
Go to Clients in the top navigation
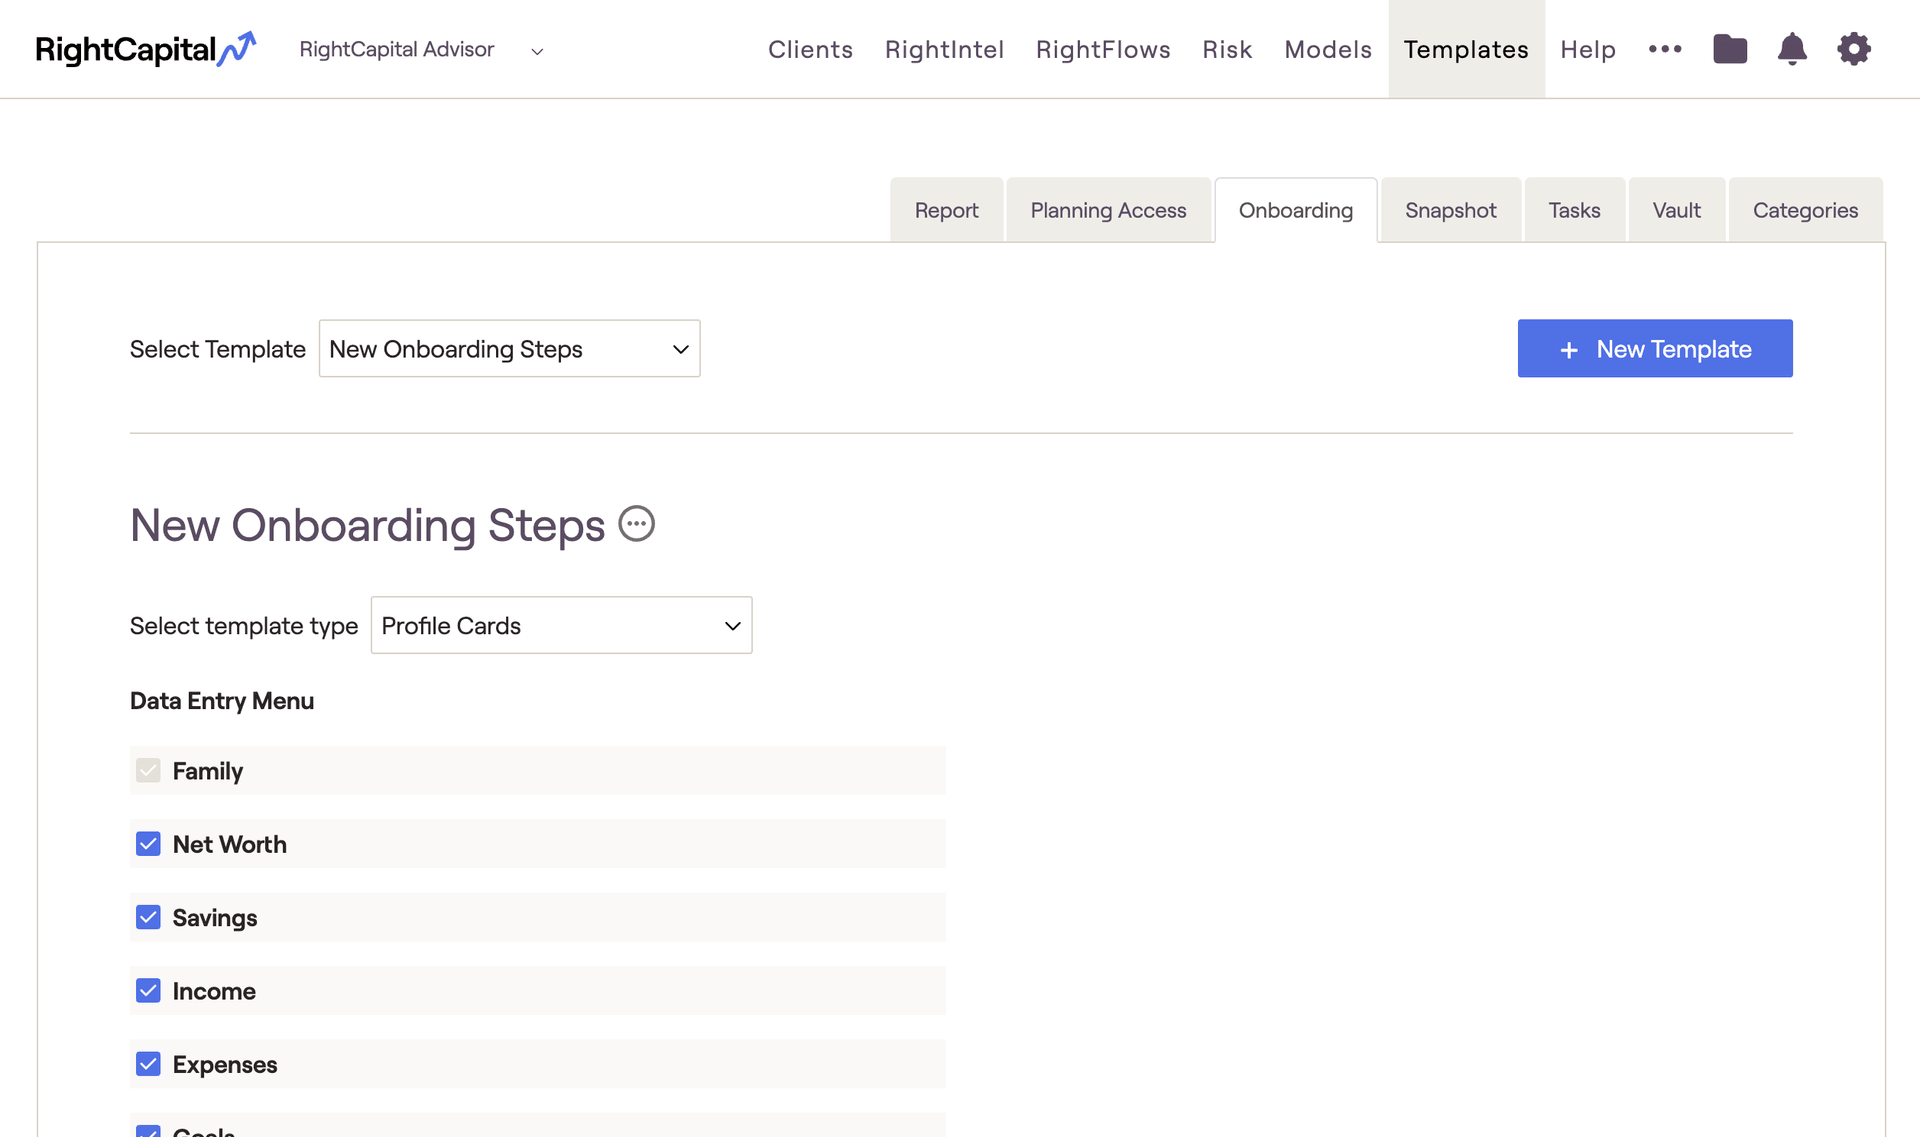pyautogui.click(x=810, y=49)
